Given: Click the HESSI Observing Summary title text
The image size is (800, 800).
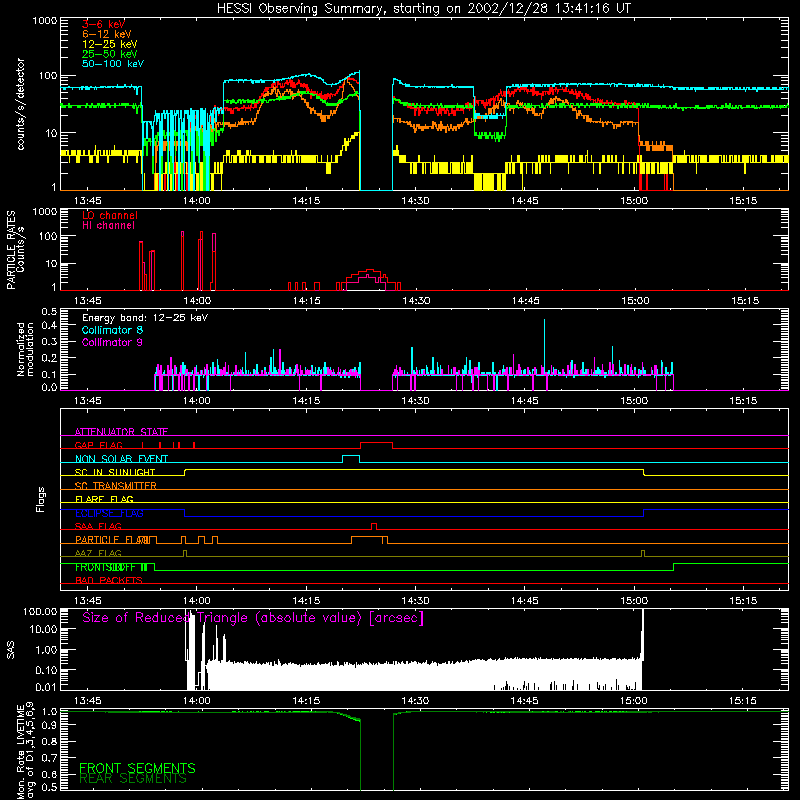Looking at the screenshot, I should point(423,9).
